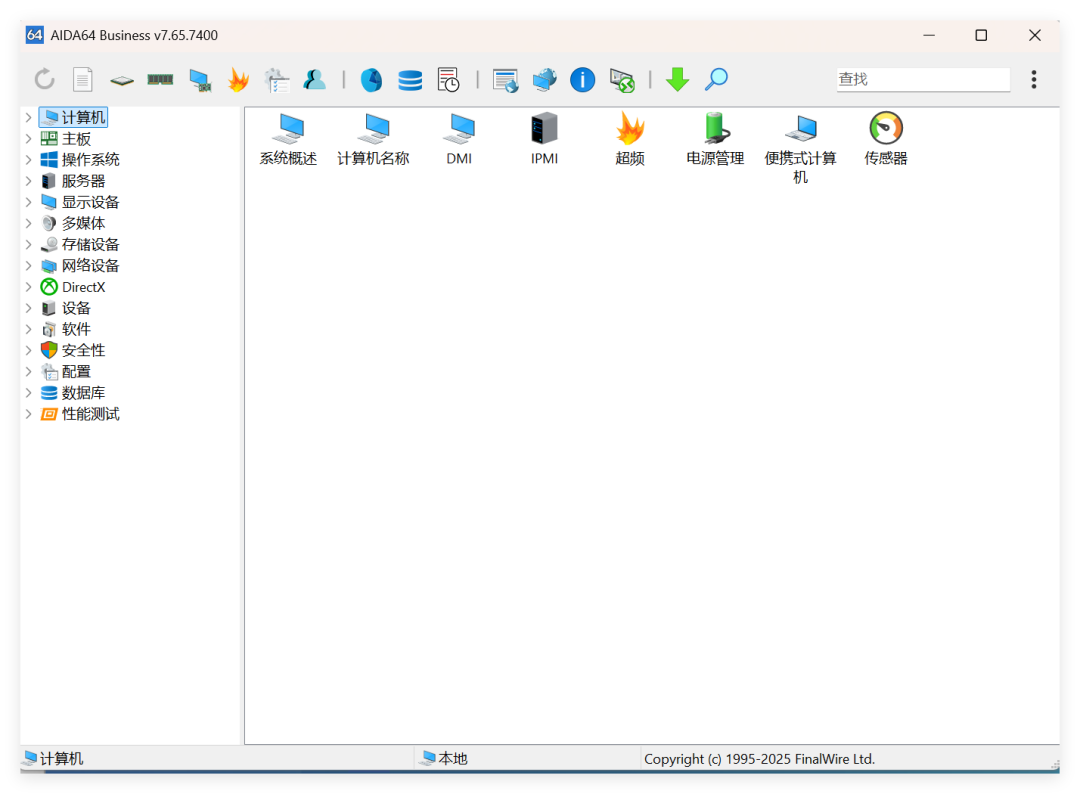The image size is (1080, 794).
Task: Click the green memory module toolbar icon
Action: click(x=160, y=80)
